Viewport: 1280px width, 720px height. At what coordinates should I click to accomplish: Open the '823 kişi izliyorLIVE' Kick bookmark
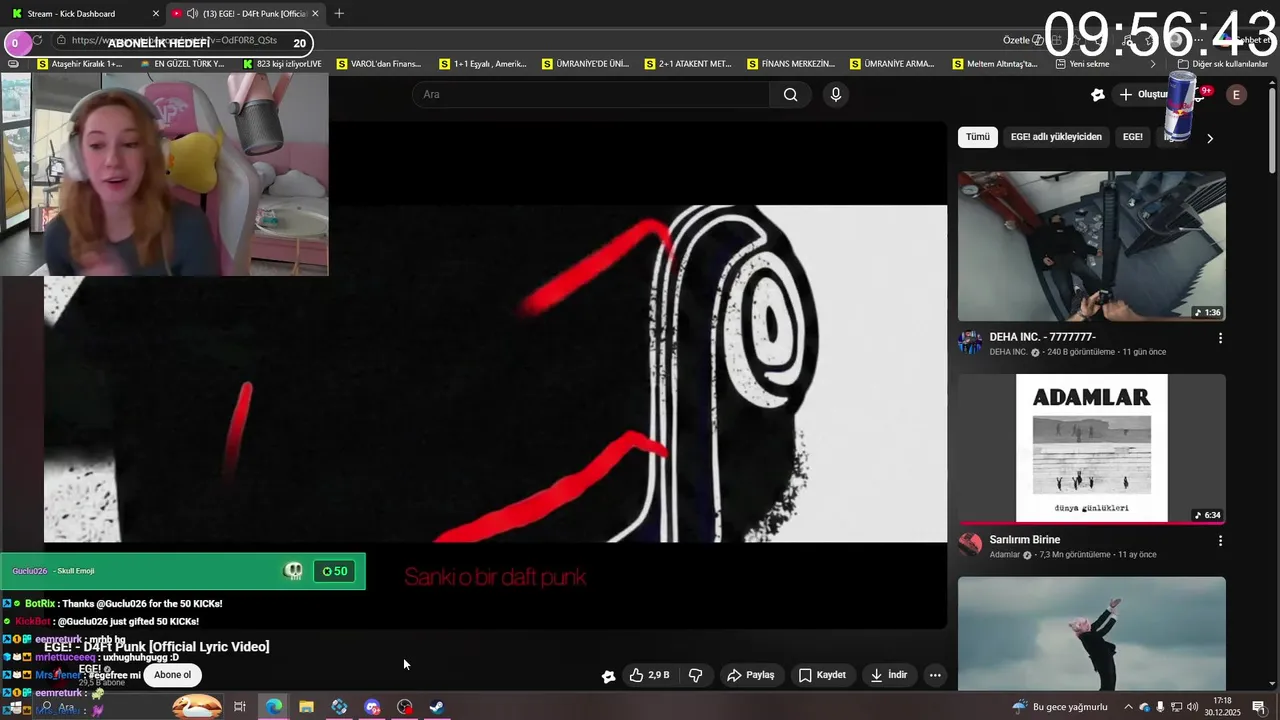(x=283, y=64)
